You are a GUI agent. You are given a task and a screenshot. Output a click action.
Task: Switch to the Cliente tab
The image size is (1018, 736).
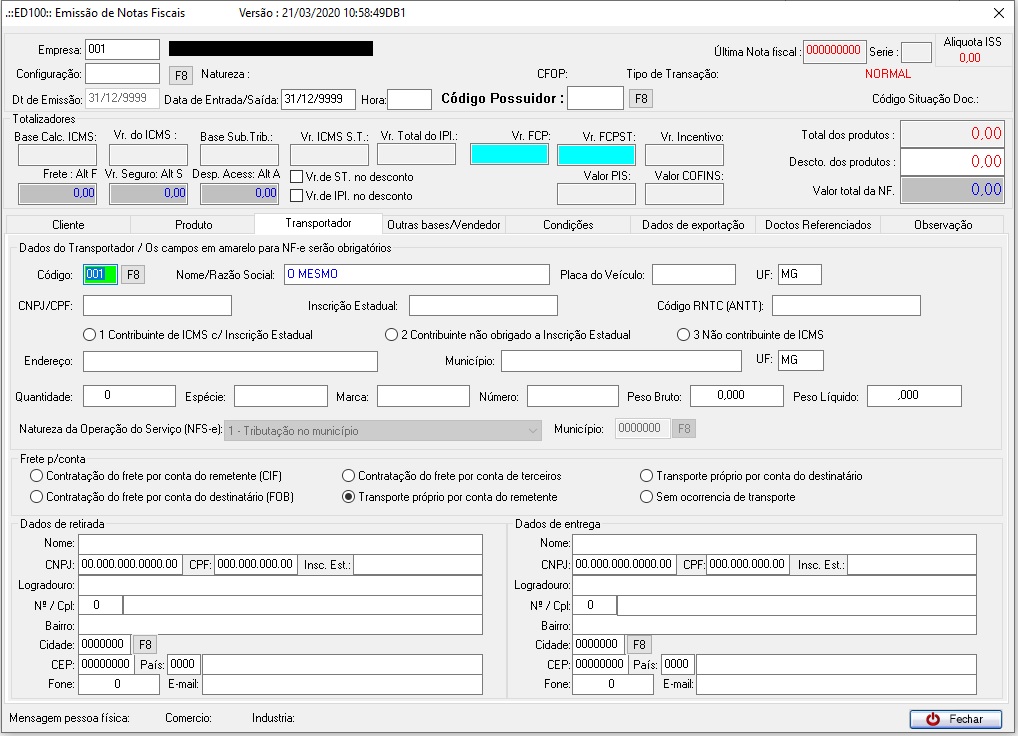click(x=68, y=225)
